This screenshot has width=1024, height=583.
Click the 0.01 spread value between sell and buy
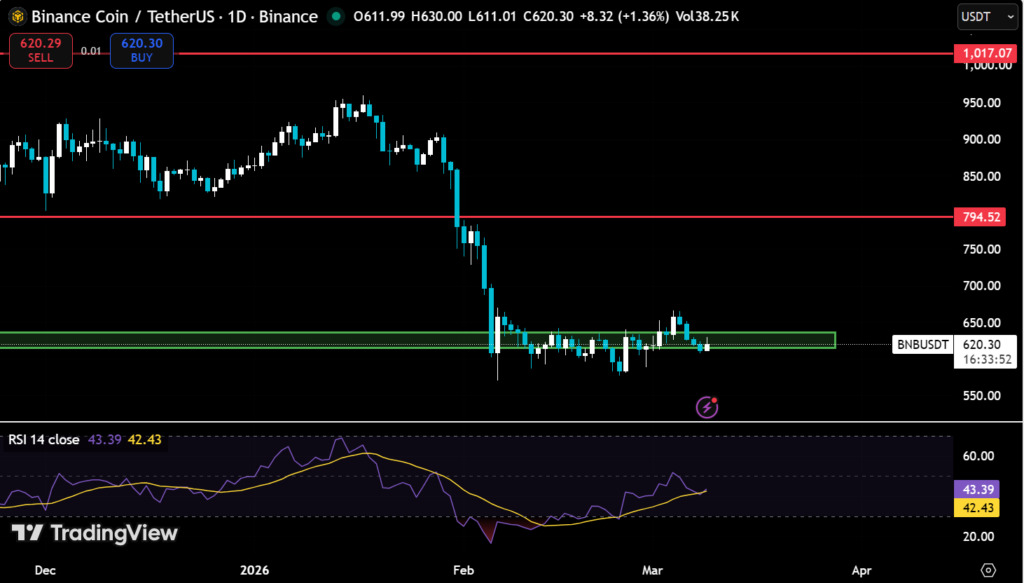(91, 48)
